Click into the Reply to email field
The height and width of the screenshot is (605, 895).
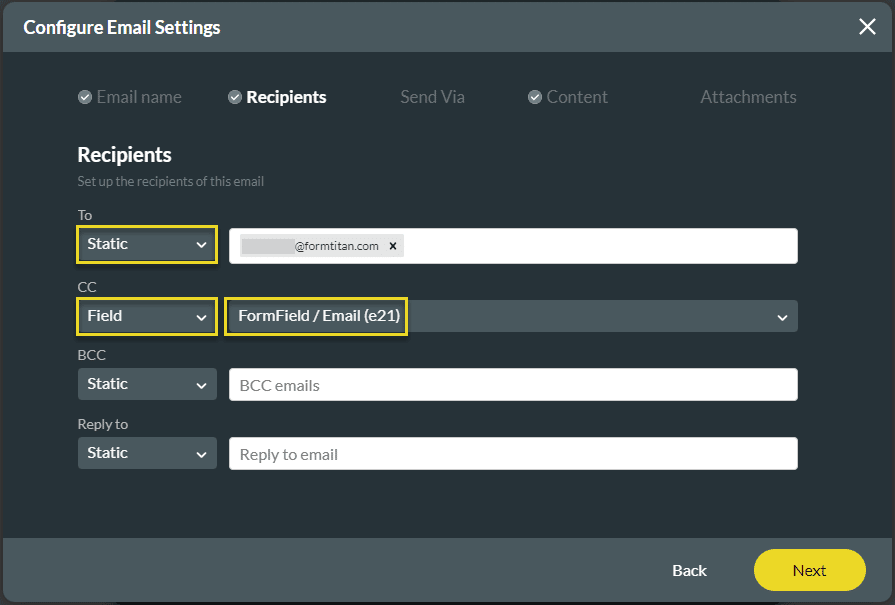click(512, 454)
